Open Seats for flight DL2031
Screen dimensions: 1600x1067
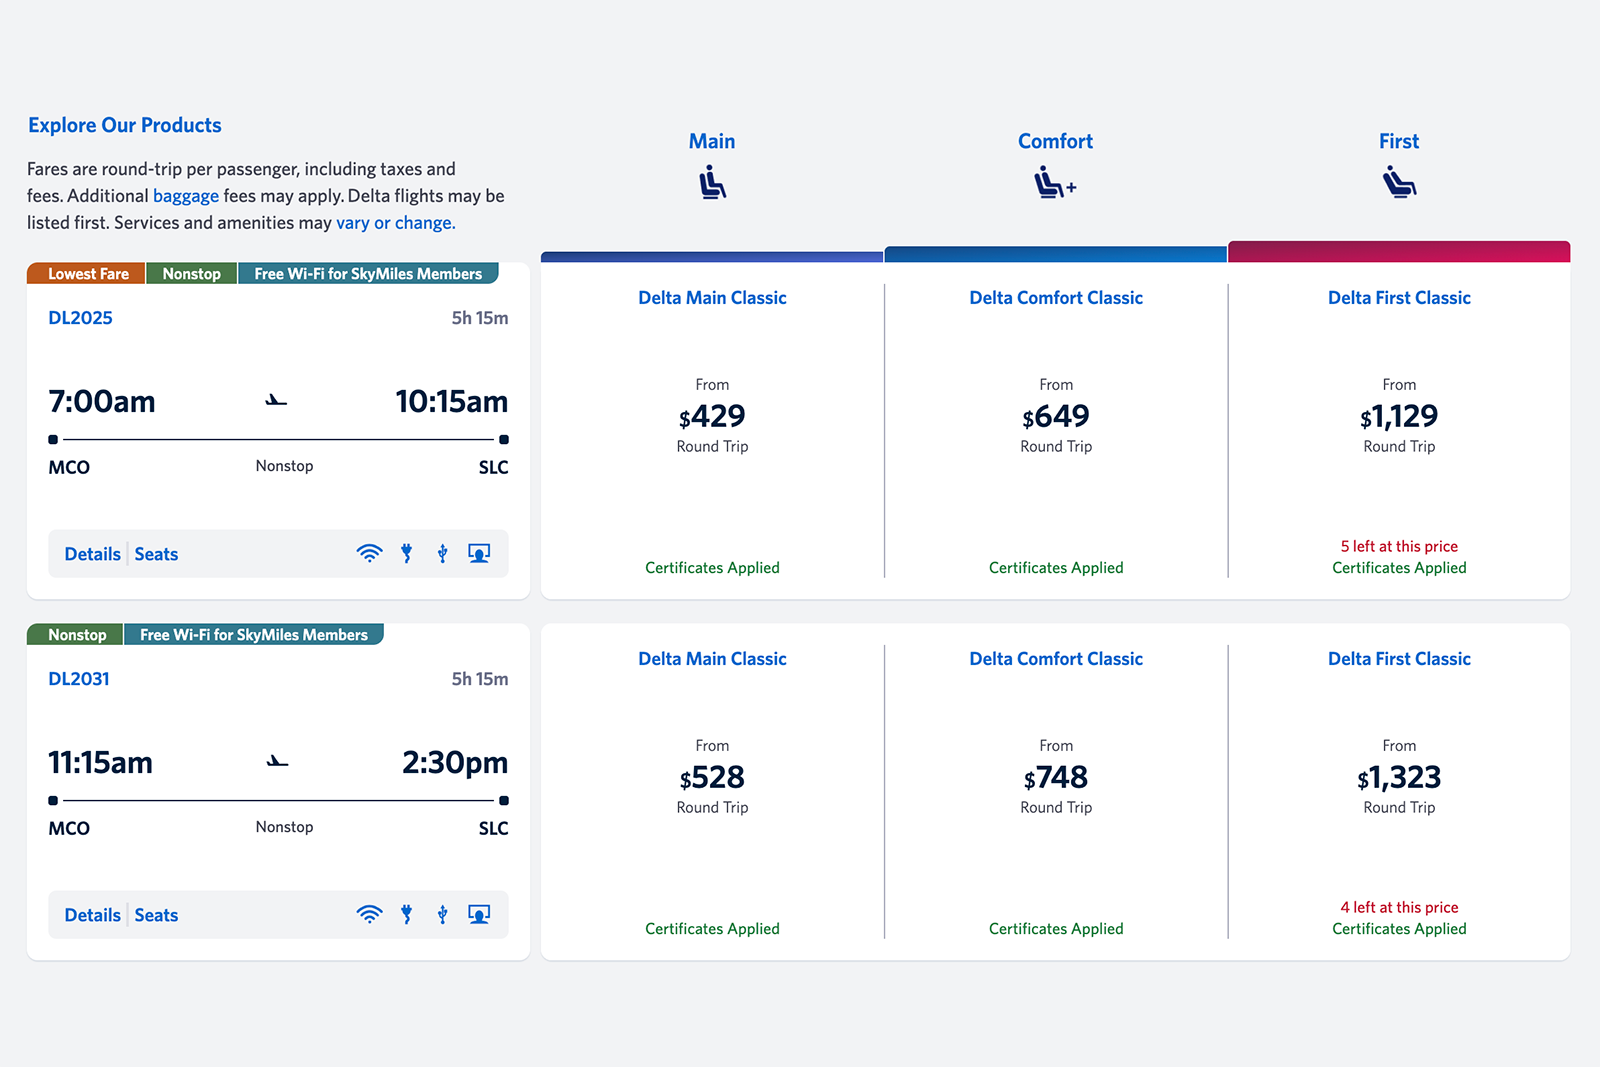coord(156,915)
